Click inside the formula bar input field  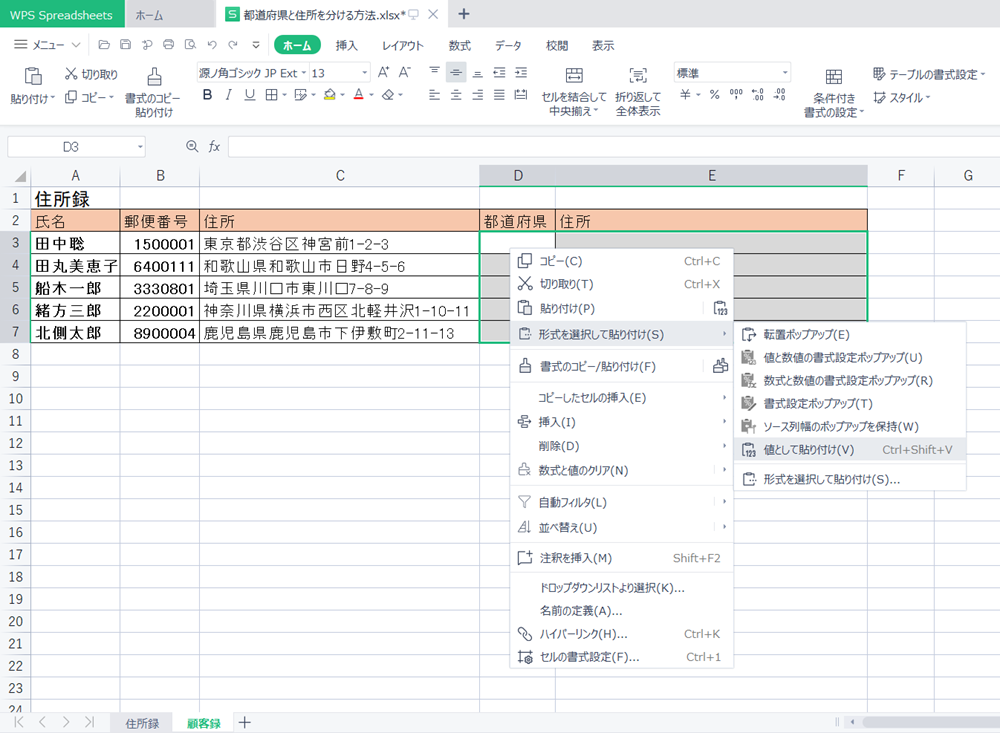600,147
